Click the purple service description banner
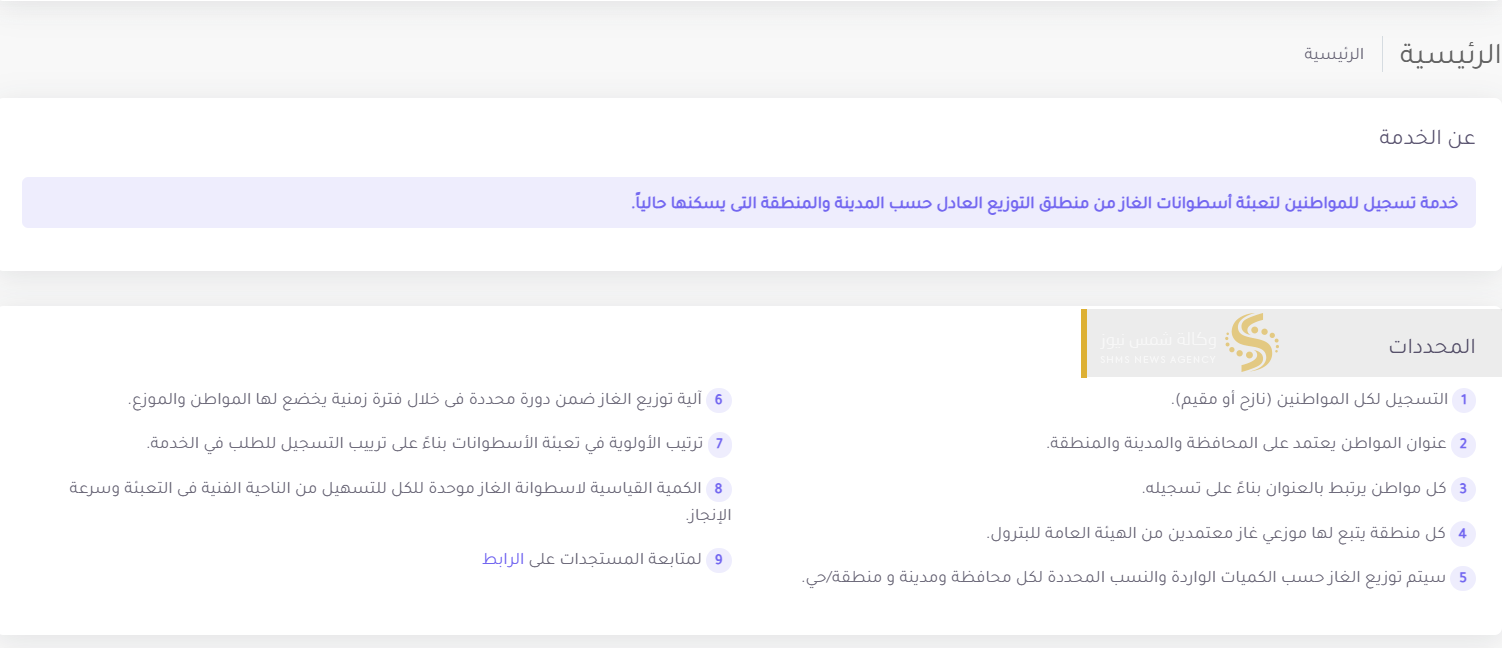1502x648 pixels. 750,202
